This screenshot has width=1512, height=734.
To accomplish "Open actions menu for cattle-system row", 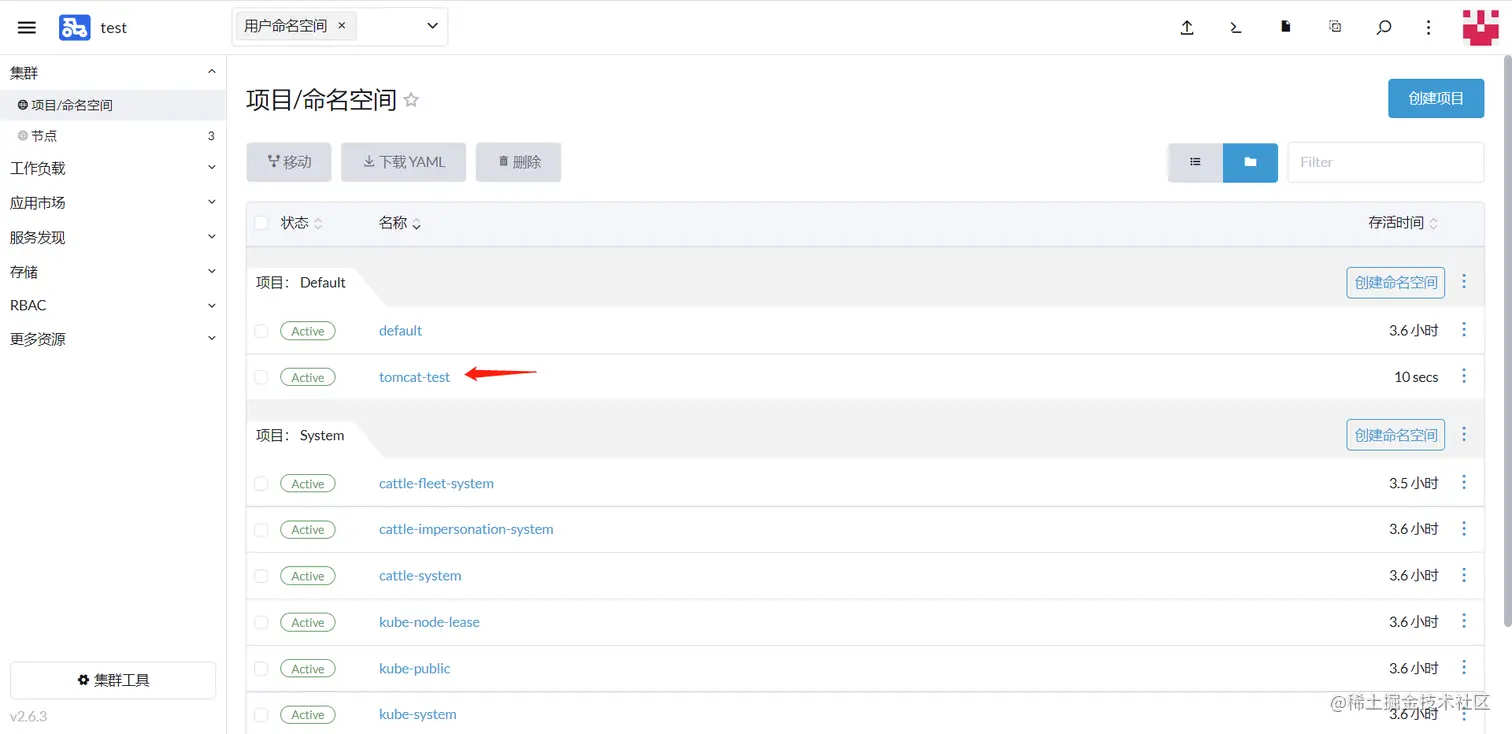I will click(1464, 575).
